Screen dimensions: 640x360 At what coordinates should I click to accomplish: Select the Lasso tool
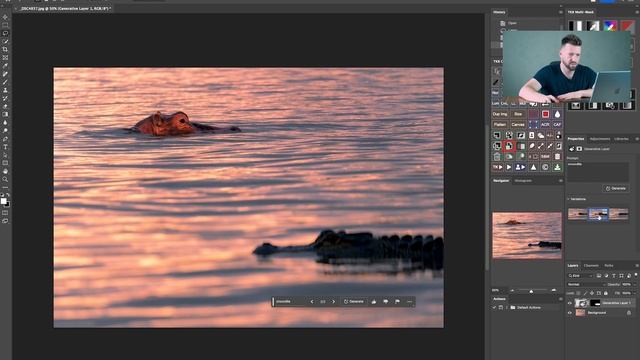point(5,33)
